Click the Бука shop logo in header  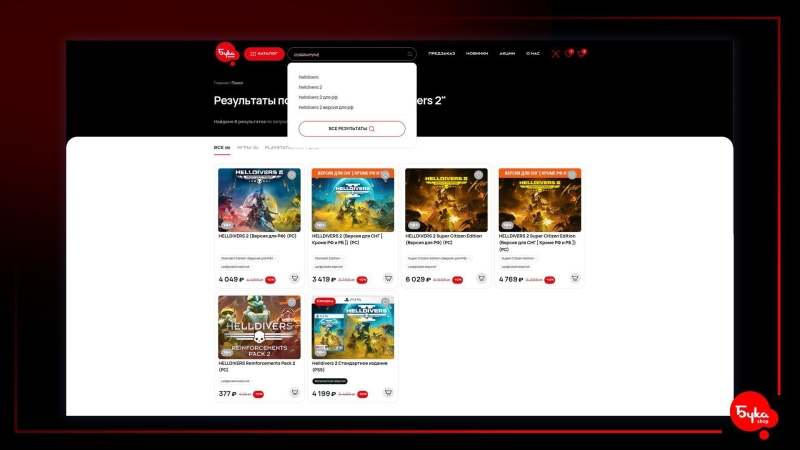pos(227,53)
